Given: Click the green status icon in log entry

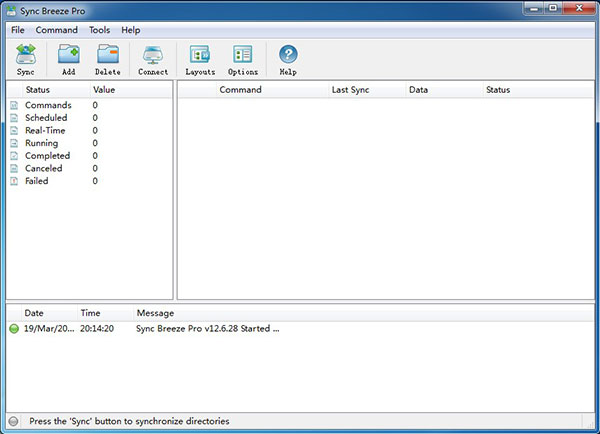Looking at the screenshot, I should [x=14, y=329].
